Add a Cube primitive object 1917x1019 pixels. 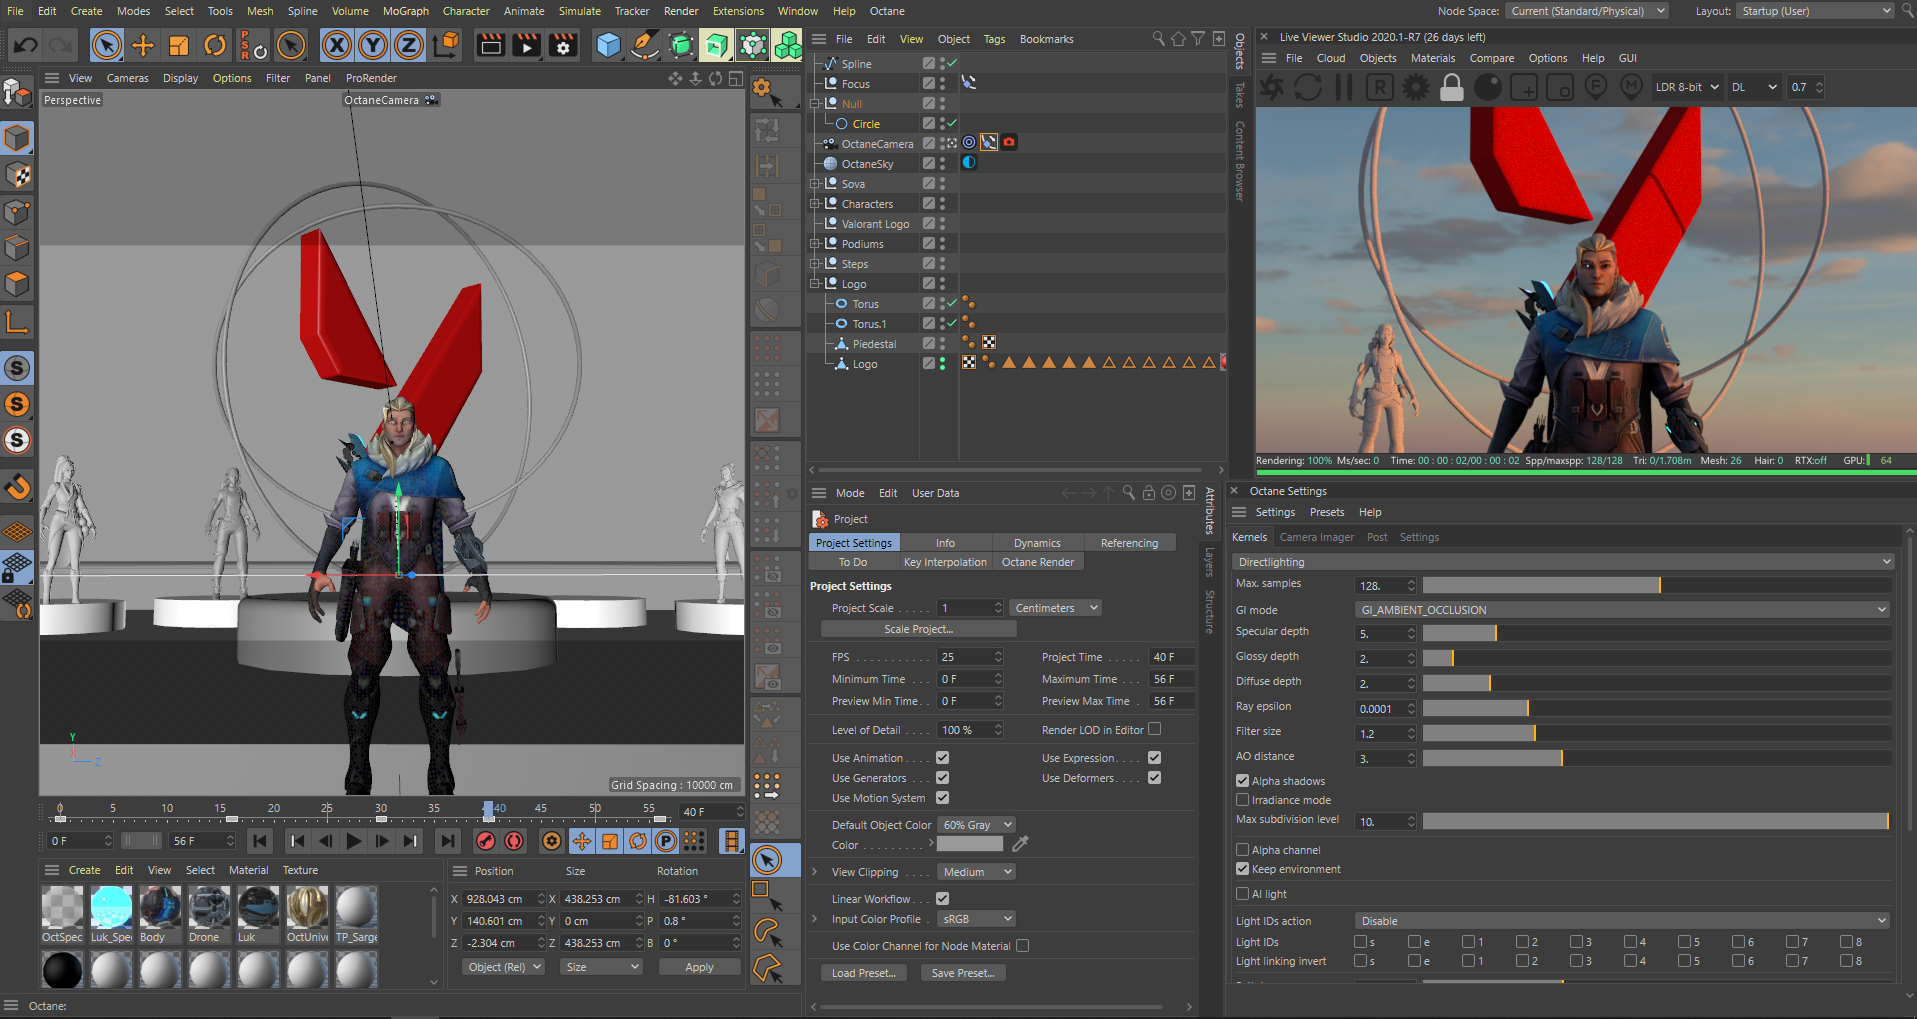click(608, 45)
